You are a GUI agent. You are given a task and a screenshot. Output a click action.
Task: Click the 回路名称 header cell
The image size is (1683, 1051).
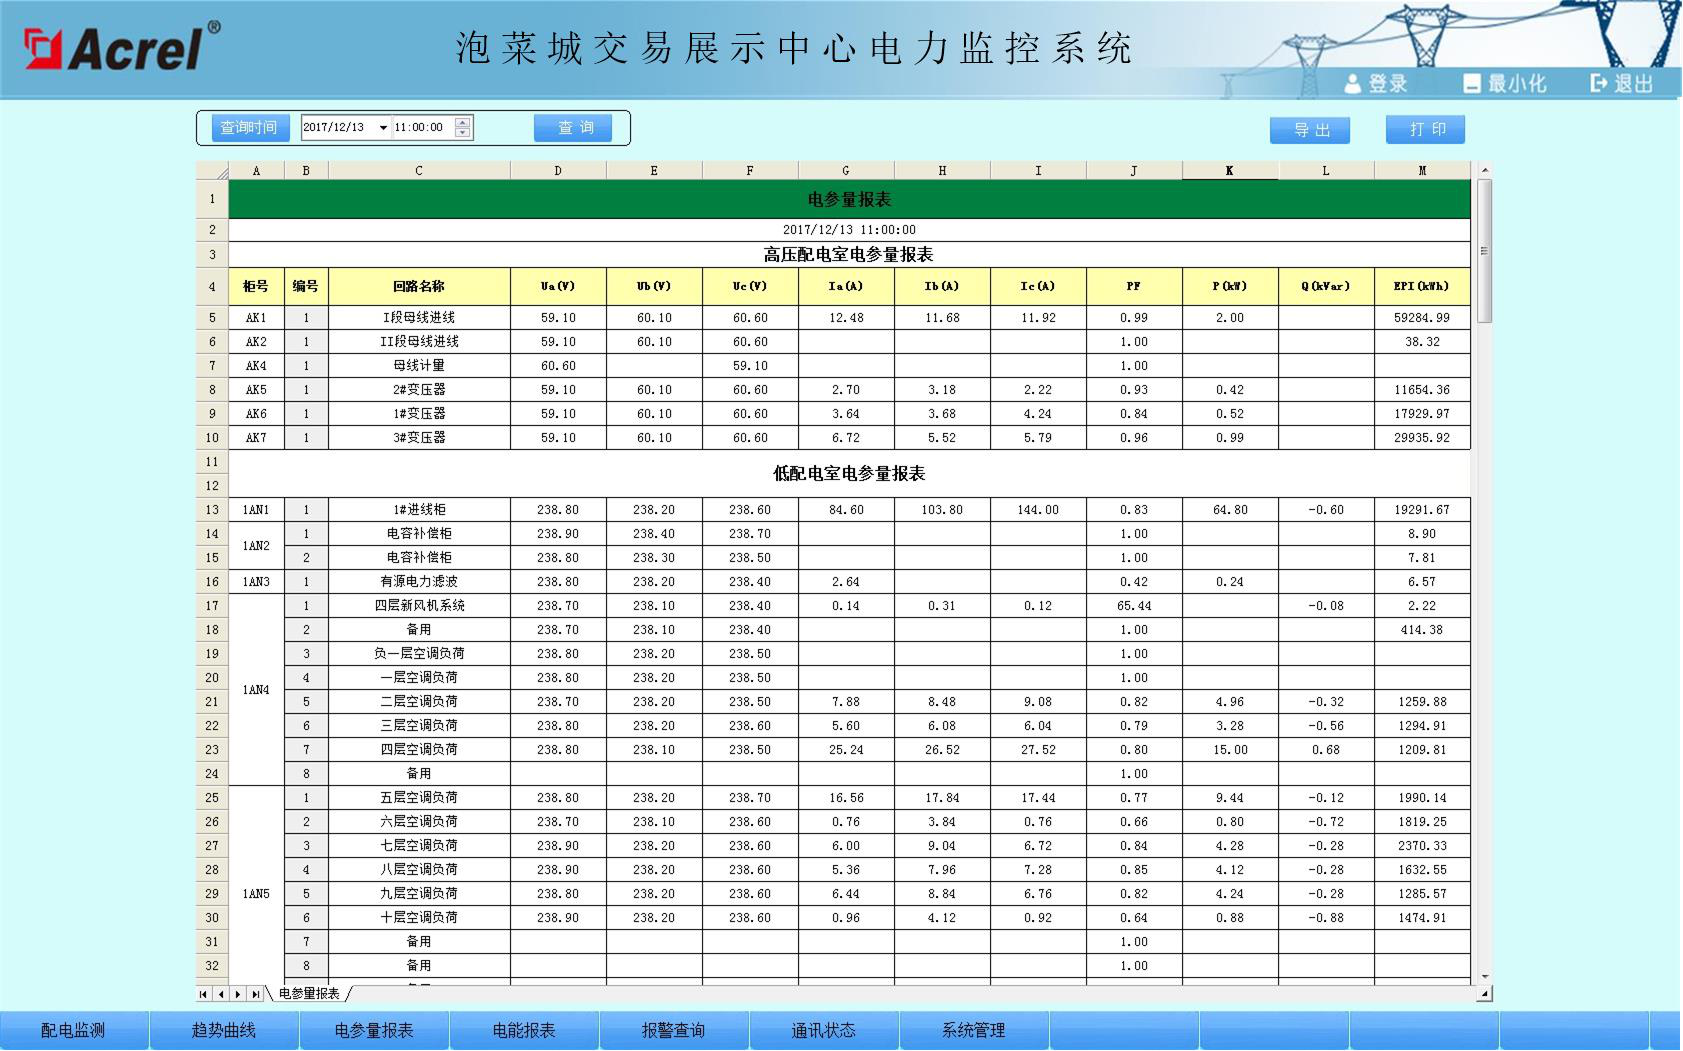point(419,286)
